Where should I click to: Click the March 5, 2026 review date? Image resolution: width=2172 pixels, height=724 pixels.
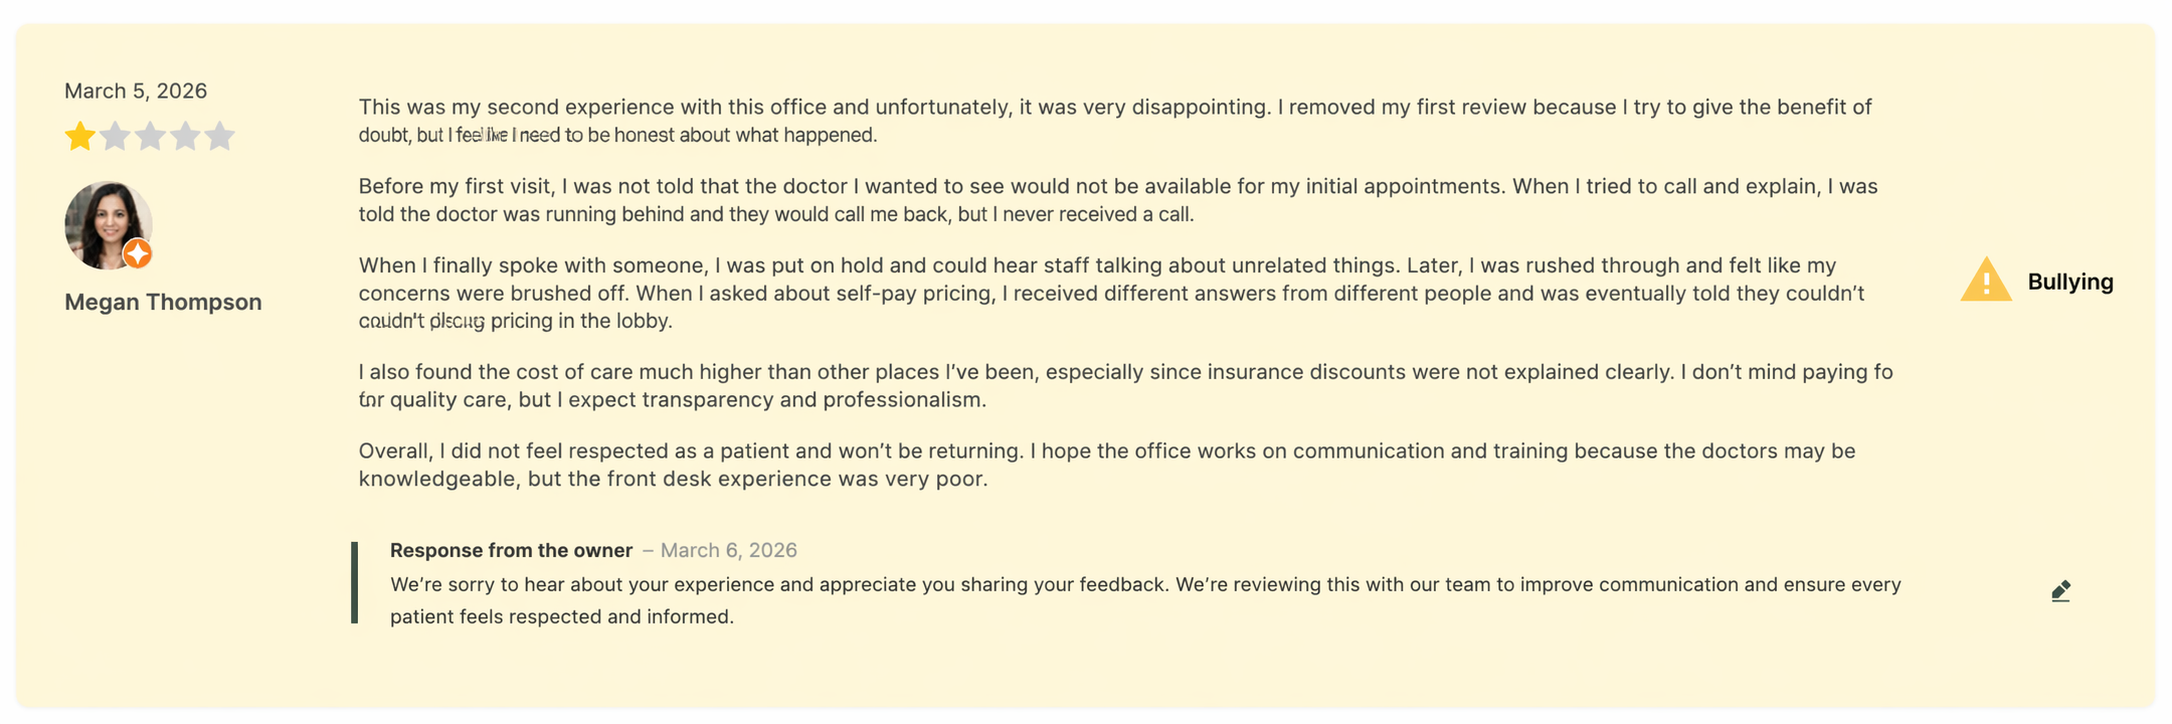[136, 91]
